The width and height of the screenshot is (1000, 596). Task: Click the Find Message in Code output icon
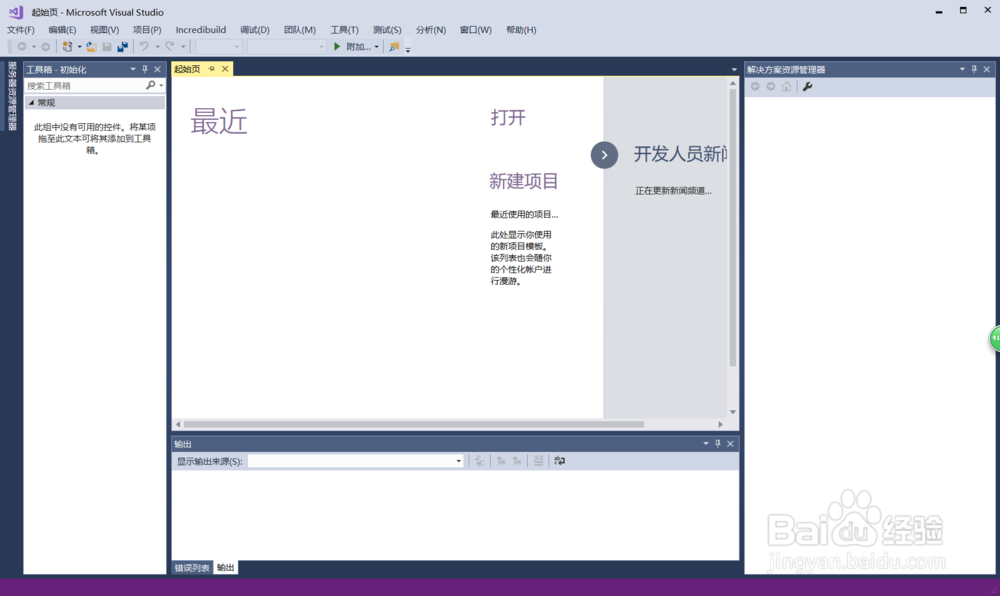point(480,461)
